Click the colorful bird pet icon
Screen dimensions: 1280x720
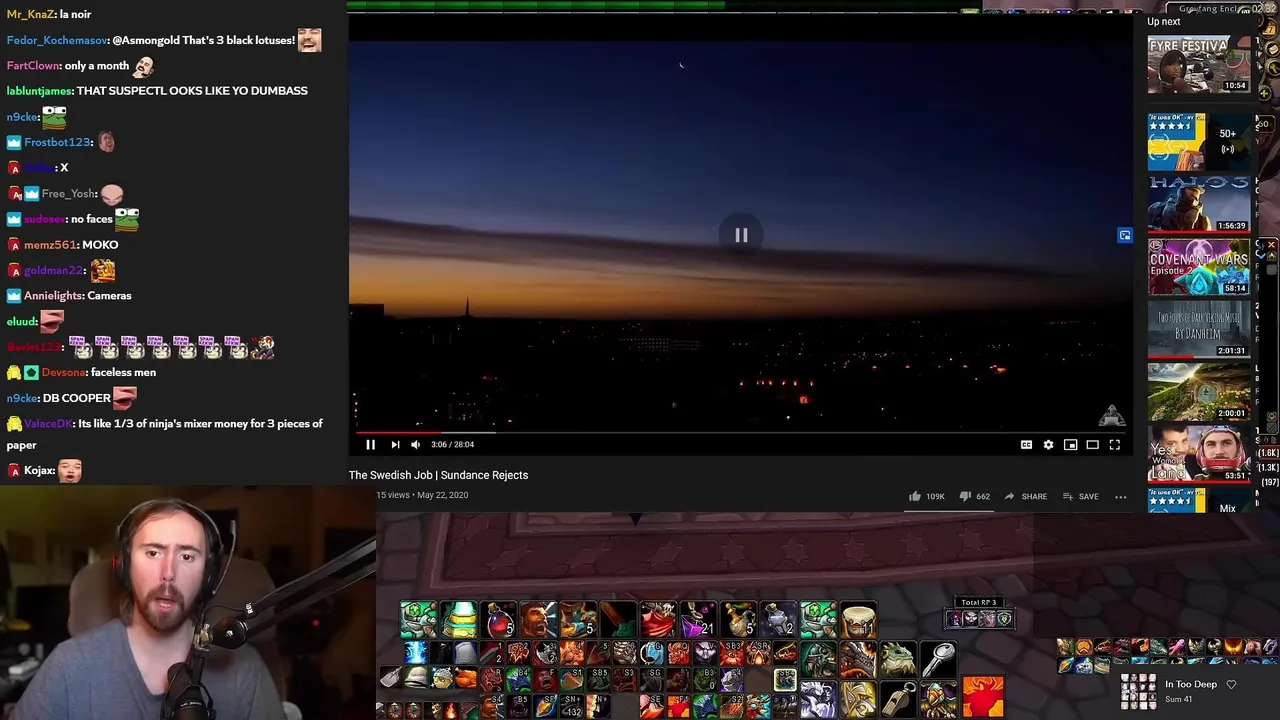tap(938, 699)
